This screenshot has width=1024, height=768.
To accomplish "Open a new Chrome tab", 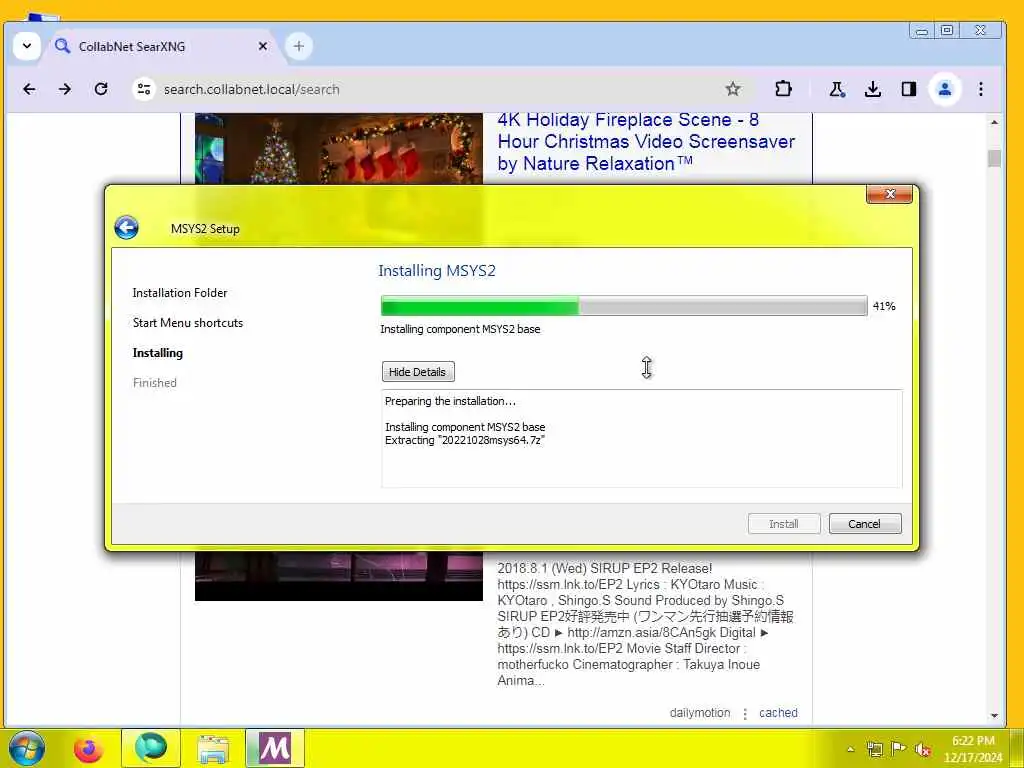I will [x=298, y=46].
